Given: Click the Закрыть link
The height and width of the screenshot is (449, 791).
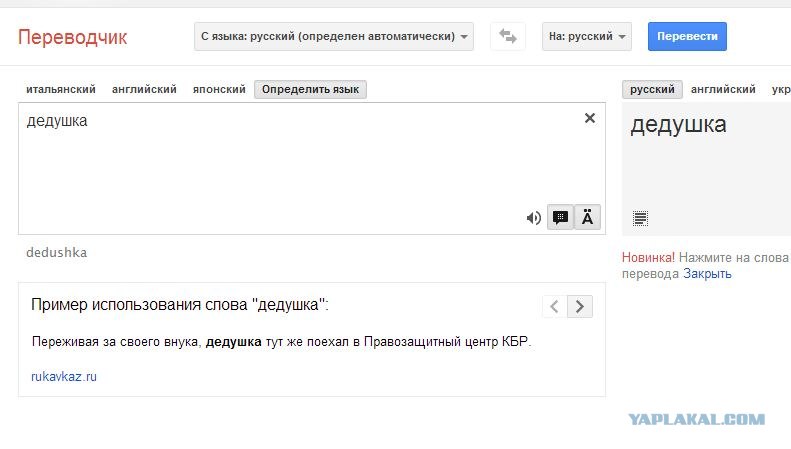Looking at the screenshot, I should tap(707, 273).
